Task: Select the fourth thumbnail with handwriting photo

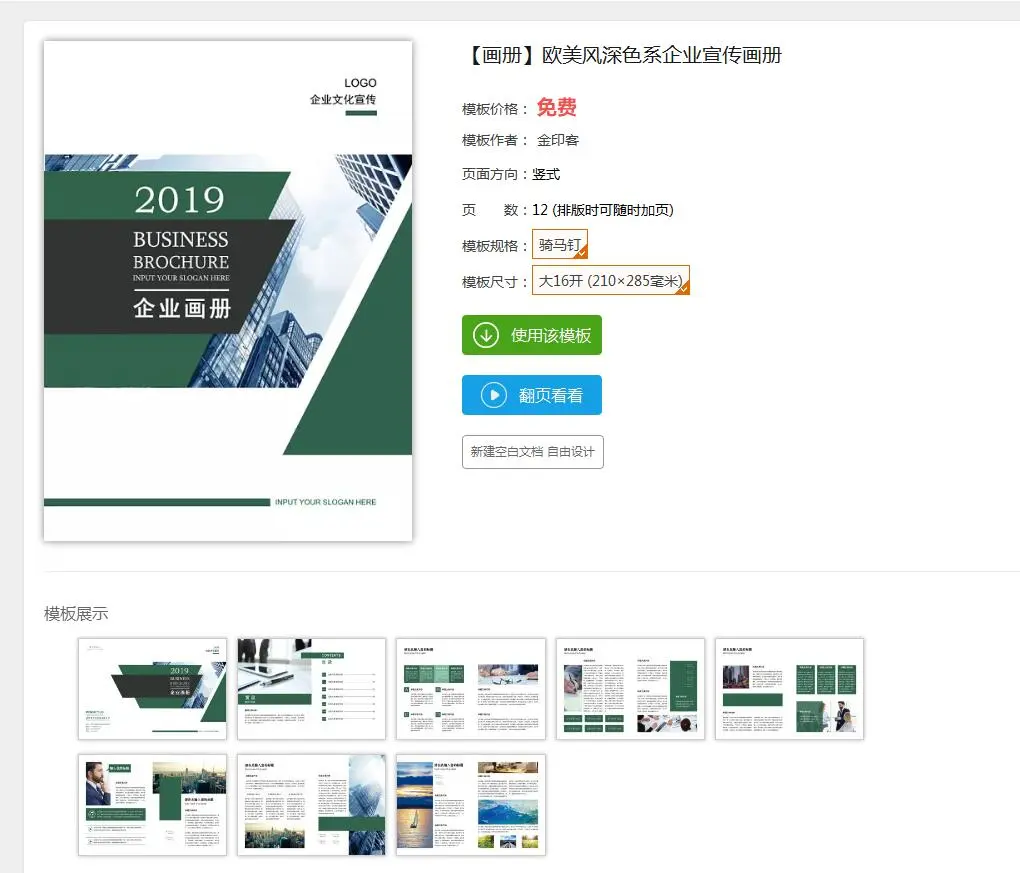Action: (630, 689)
